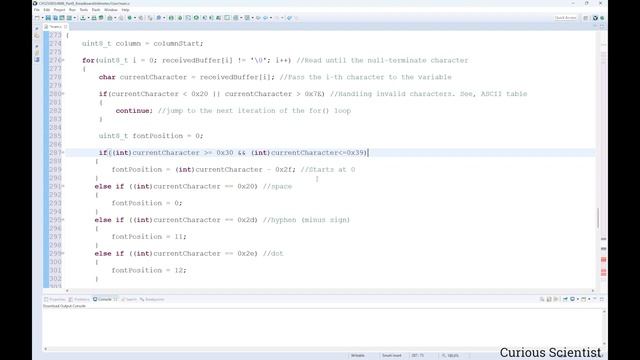Collapse the if block at line 280
The height and width of the screenshot is (360, 640).
(x=63, y=94)
